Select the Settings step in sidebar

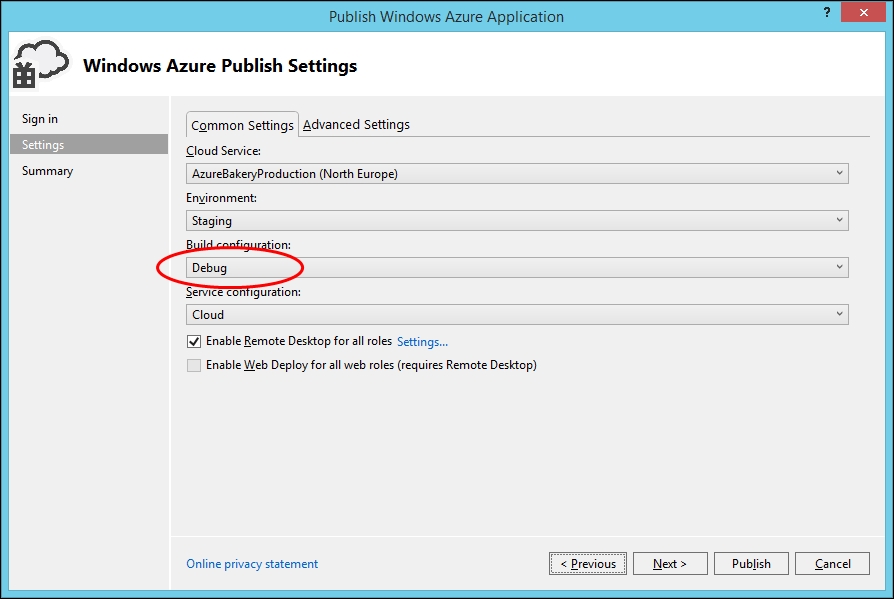click(x=89, y=144)
